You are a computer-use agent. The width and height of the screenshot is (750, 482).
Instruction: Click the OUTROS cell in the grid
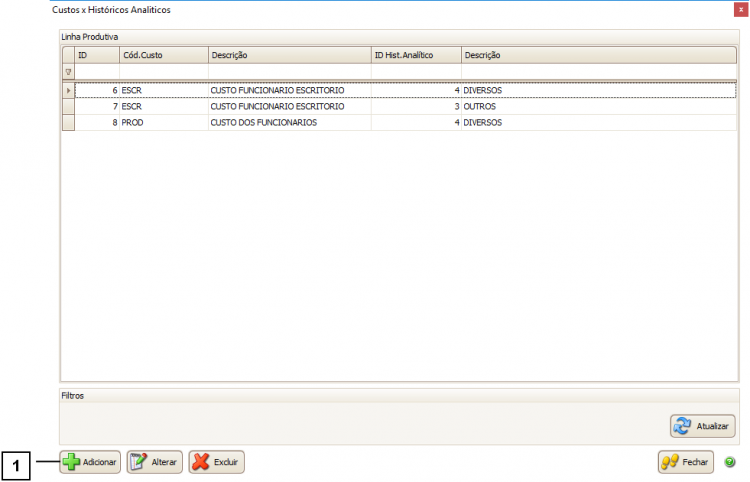(x=480, y=106)
